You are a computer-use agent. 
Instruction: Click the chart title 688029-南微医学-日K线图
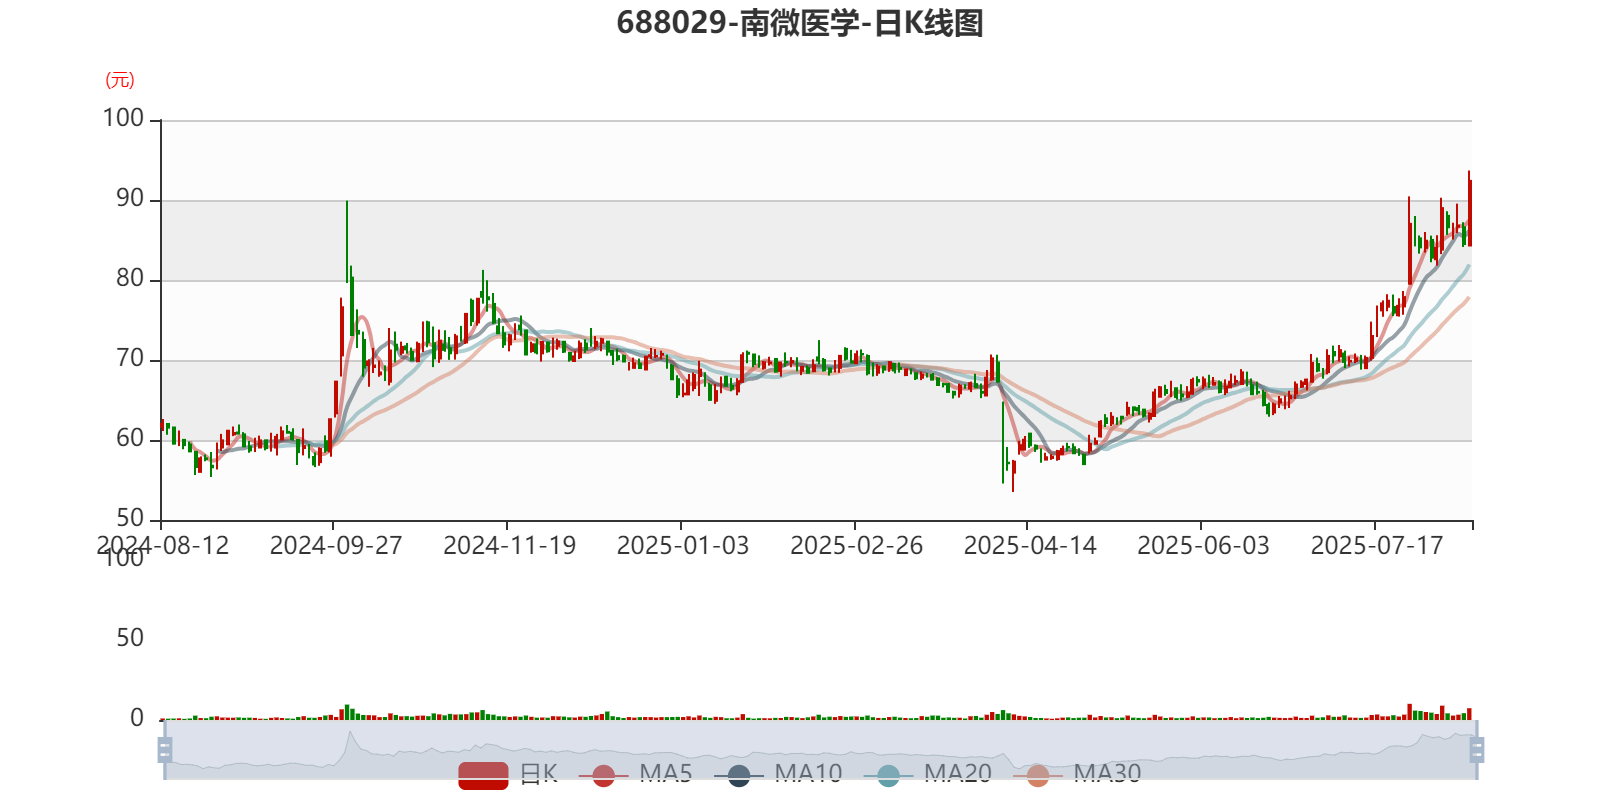click(x=800, y=23)
